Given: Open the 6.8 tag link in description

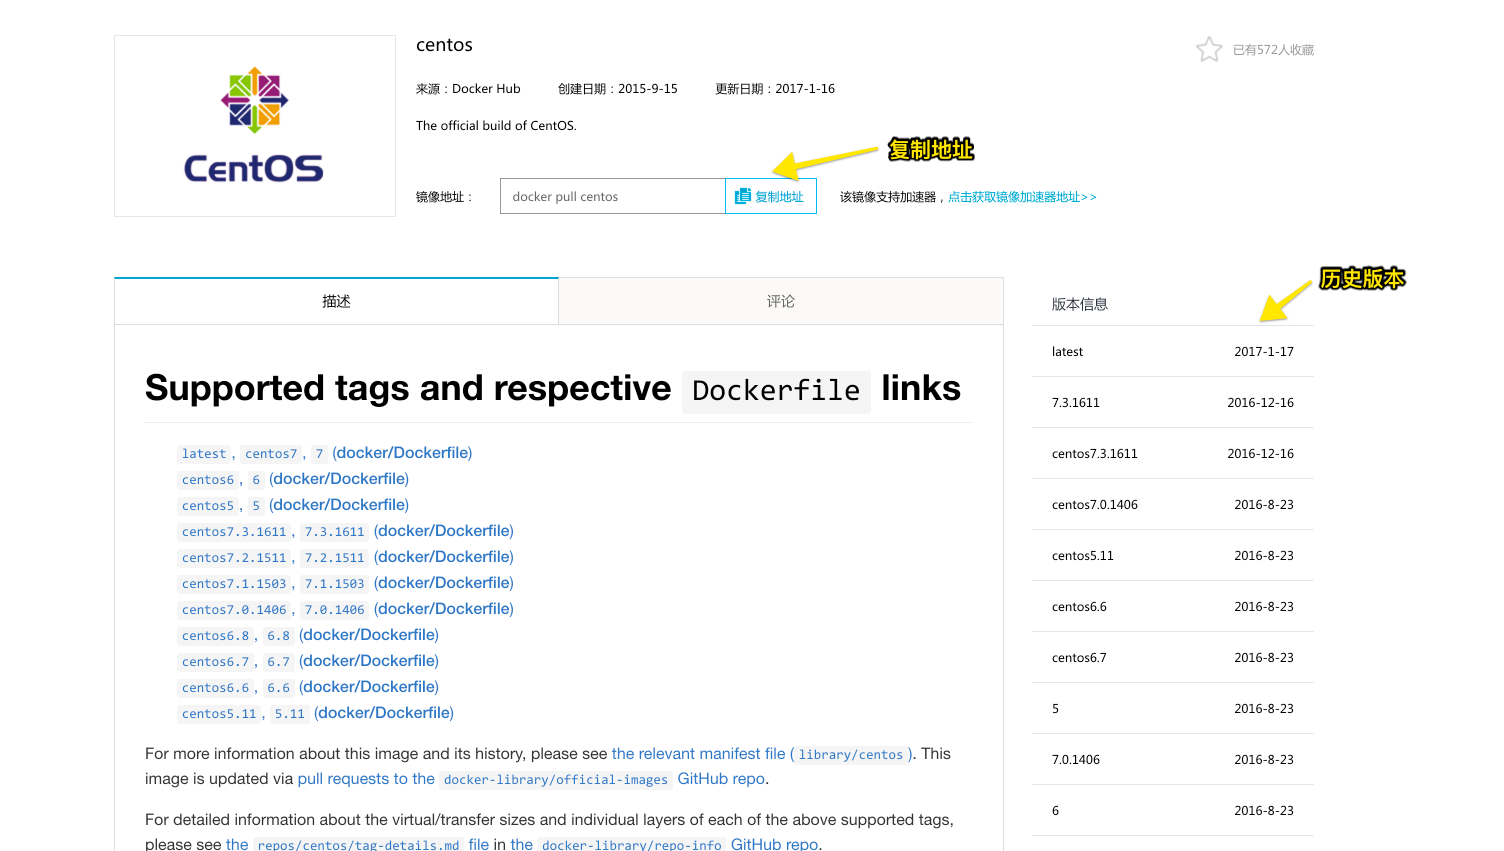Looking at the screenshot, I should coord(278,636).
